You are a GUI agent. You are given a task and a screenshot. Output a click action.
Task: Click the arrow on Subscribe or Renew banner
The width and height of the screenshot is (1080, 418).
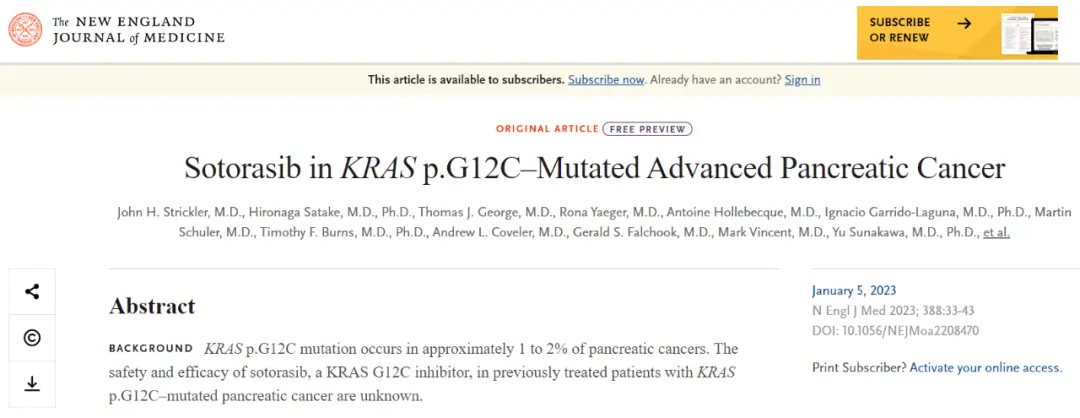click(963, 23)
